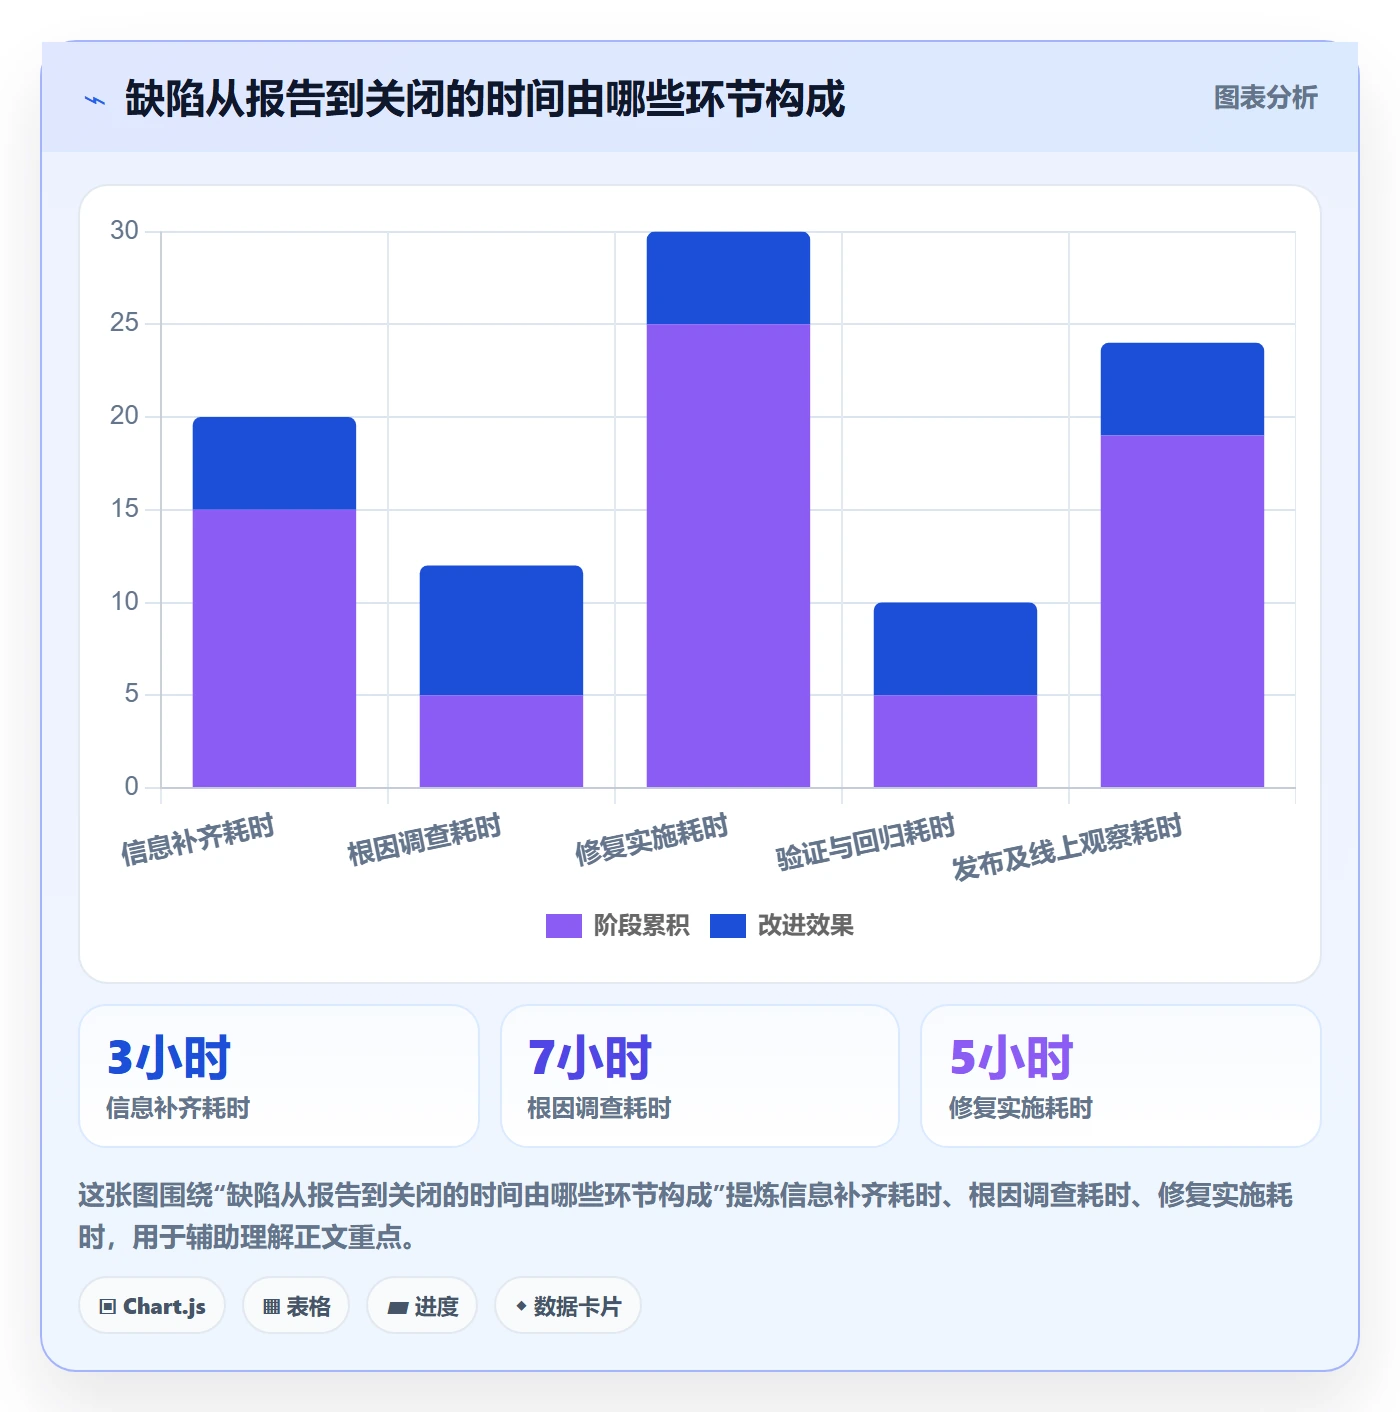Click the 图表分析 label in the header
This screenshot has width=1400, height=1412.
(x=1265, y=97)
